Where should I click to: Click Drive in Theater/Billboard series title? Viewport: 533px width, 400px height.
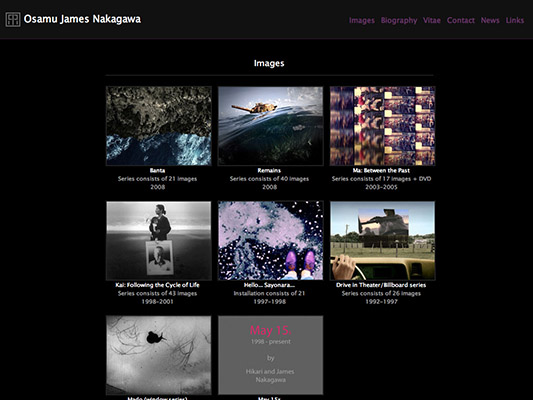click(x=381, y=285)
